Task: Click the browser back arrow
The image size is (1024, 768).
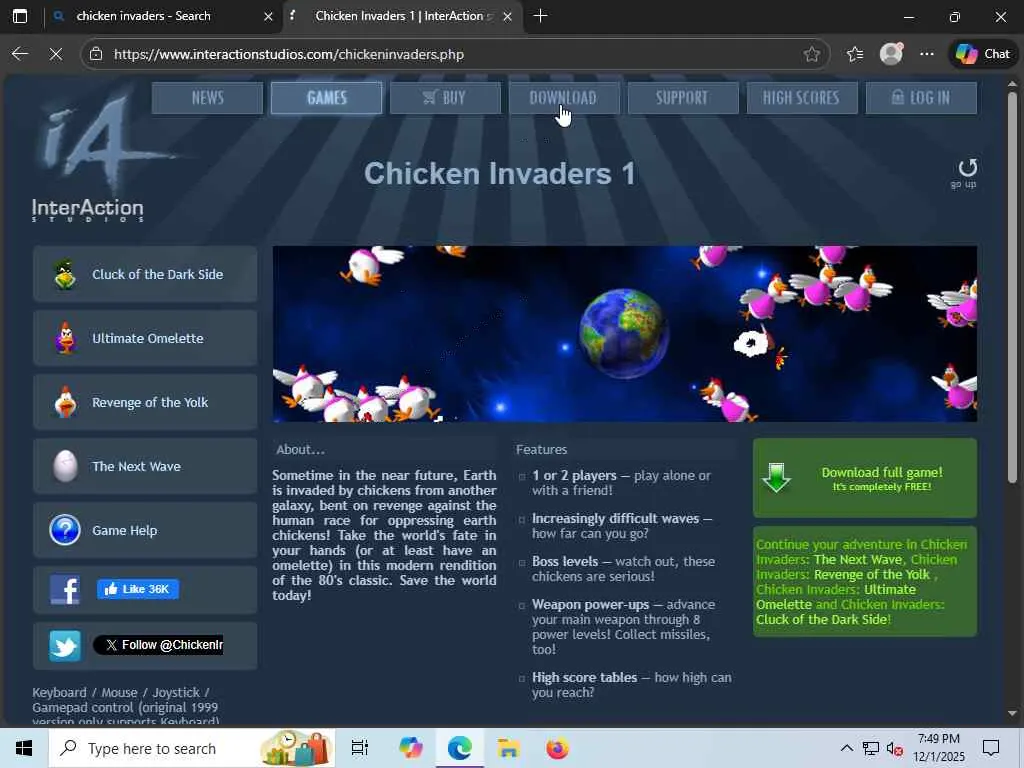Action: (x=20, y=54)
